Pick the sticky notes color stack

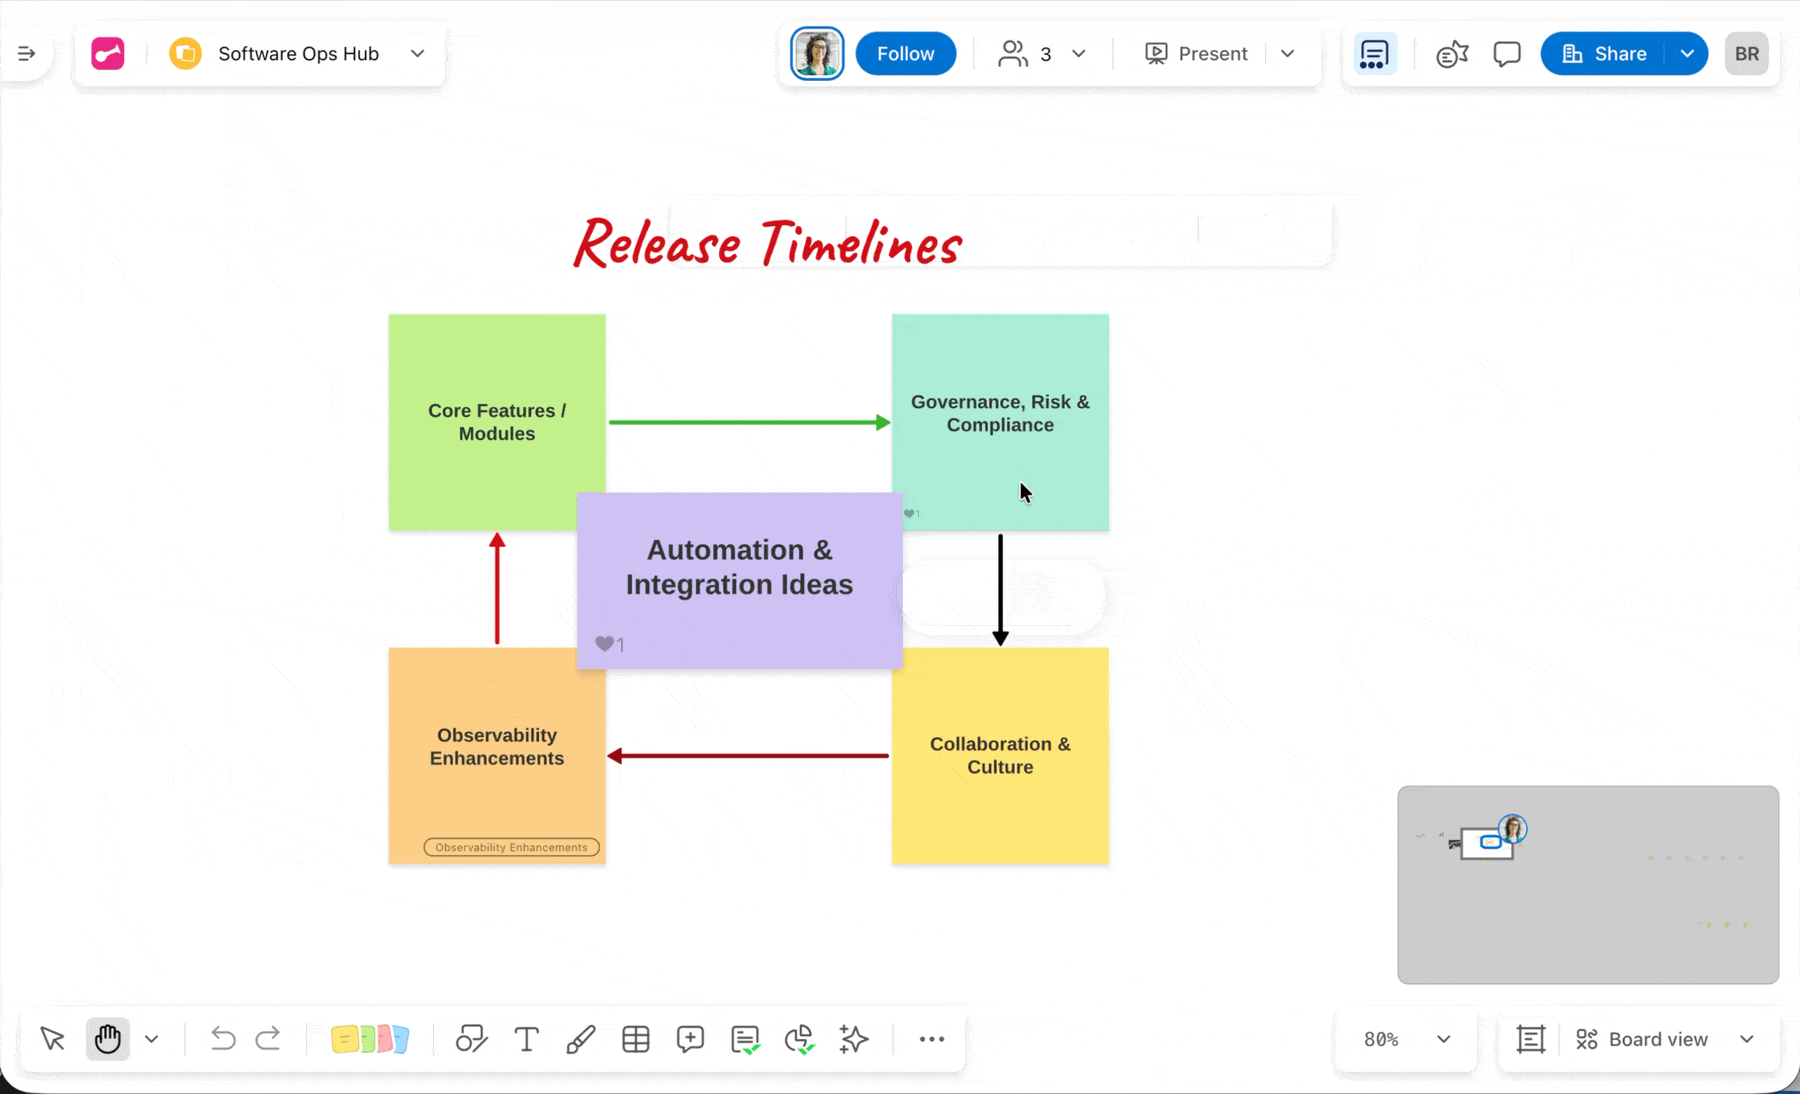[x=370, y=1039]
